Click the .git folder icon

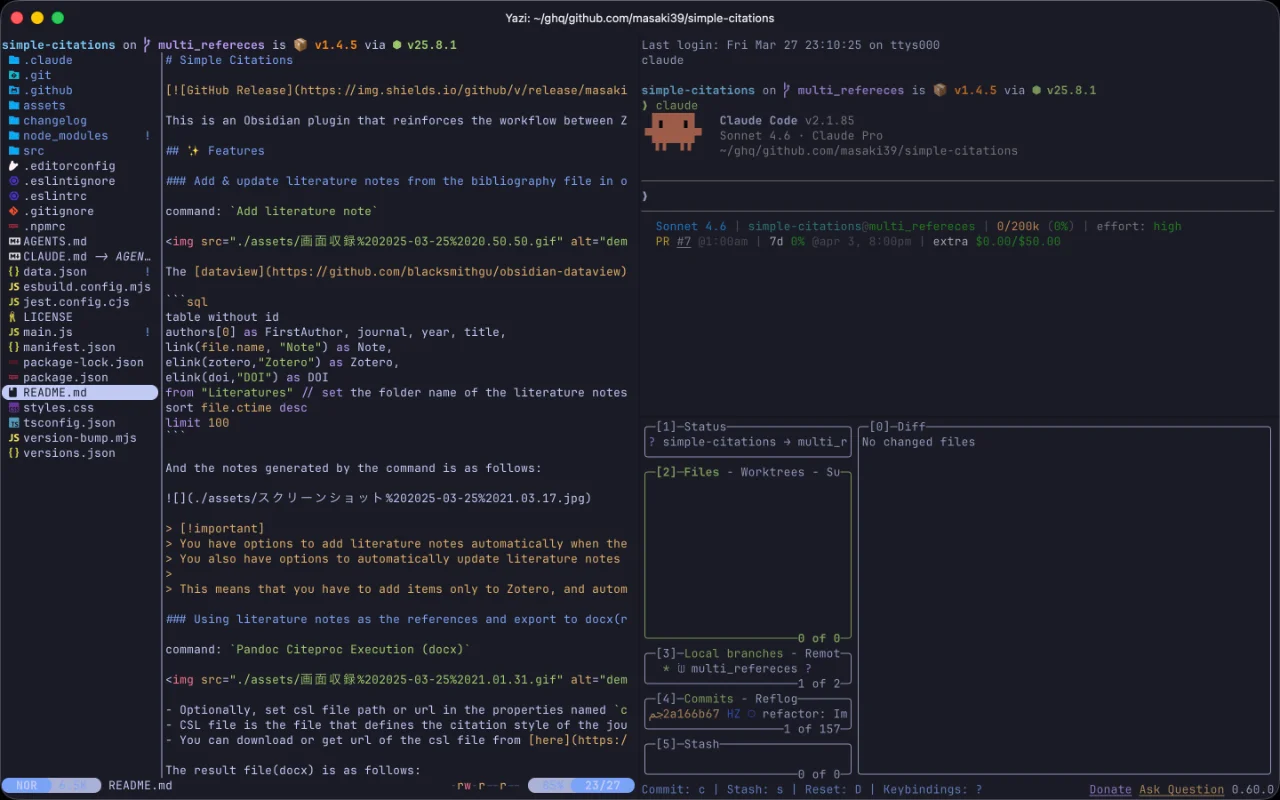tap(14, 75)
